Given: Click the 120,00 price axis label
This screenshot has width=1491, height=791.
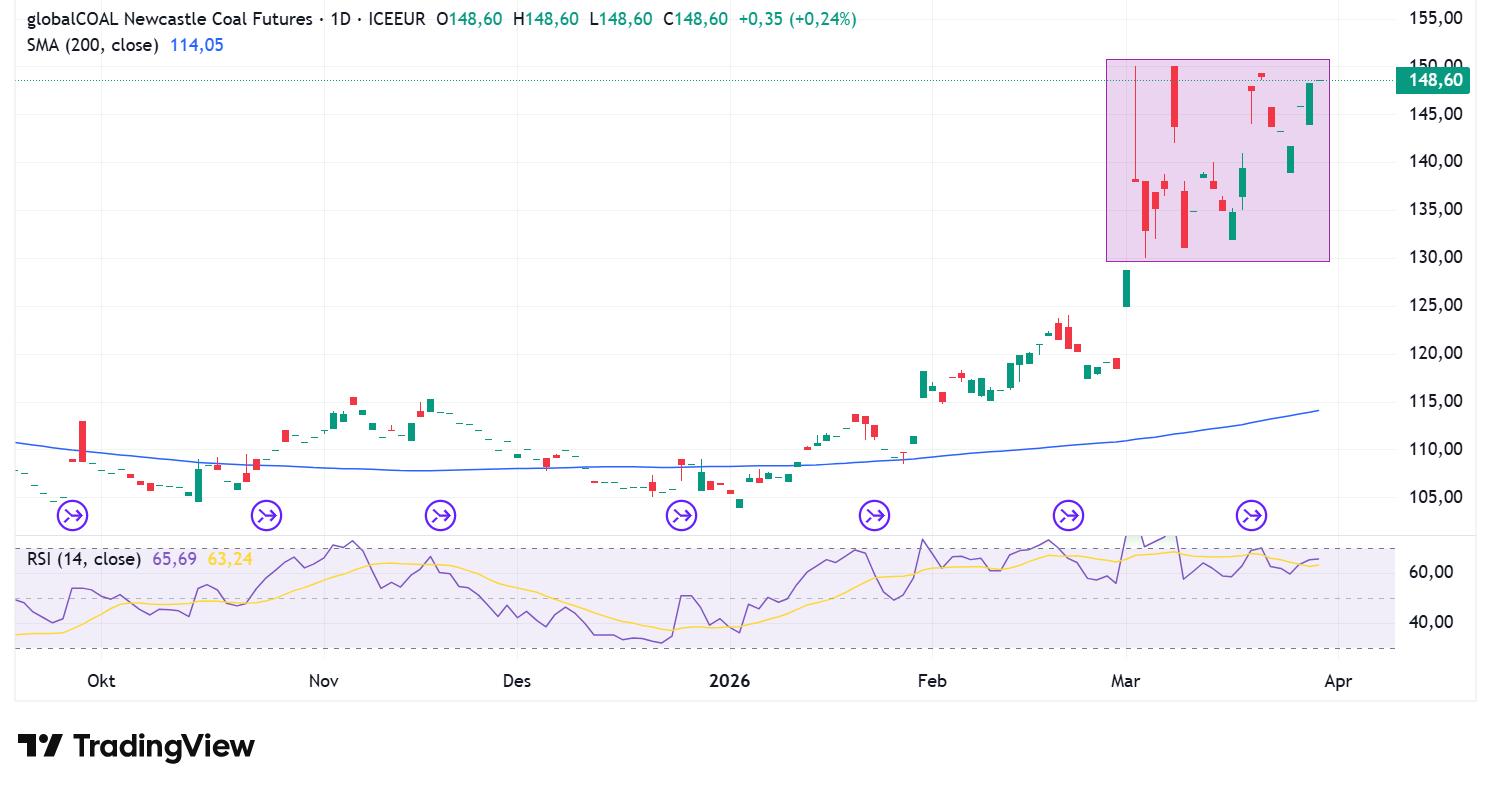Looking at the screenshot, I should (x=1434, y=353).
